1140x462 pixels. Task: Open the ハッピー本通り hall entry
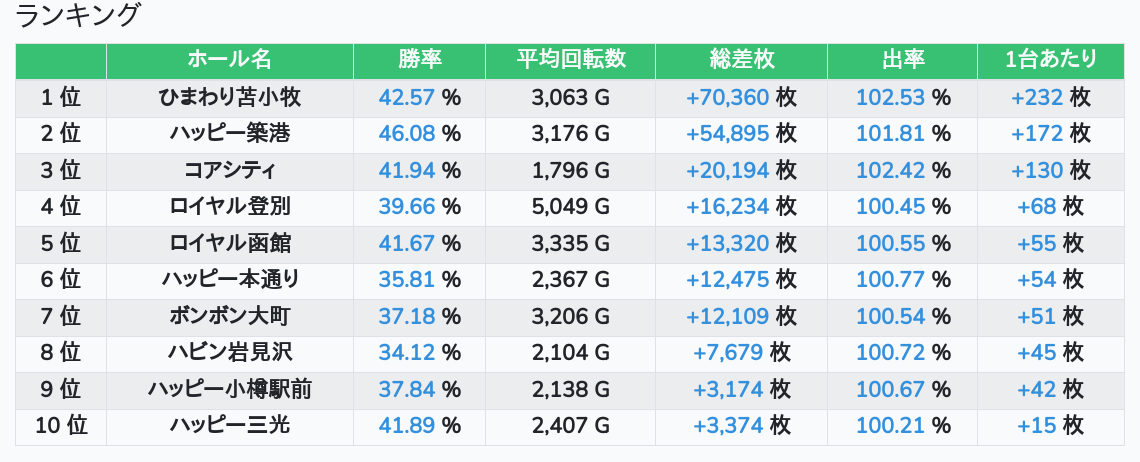coord(229,280)
